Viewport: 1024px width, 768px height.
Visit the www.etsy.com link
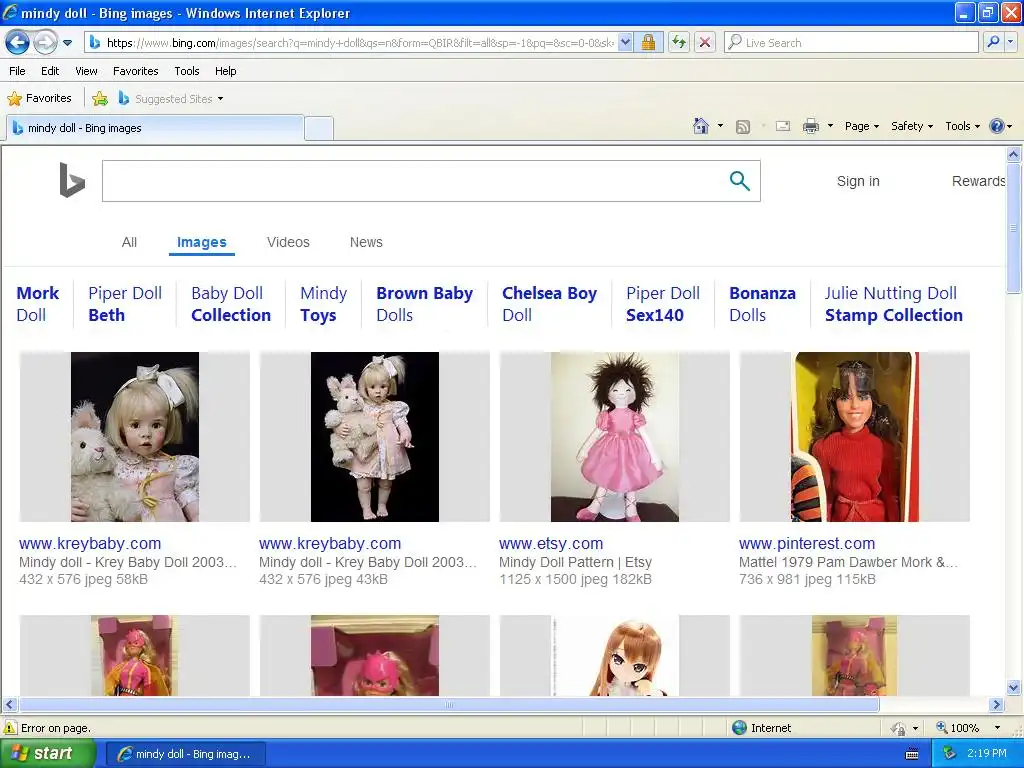(551, 543)
